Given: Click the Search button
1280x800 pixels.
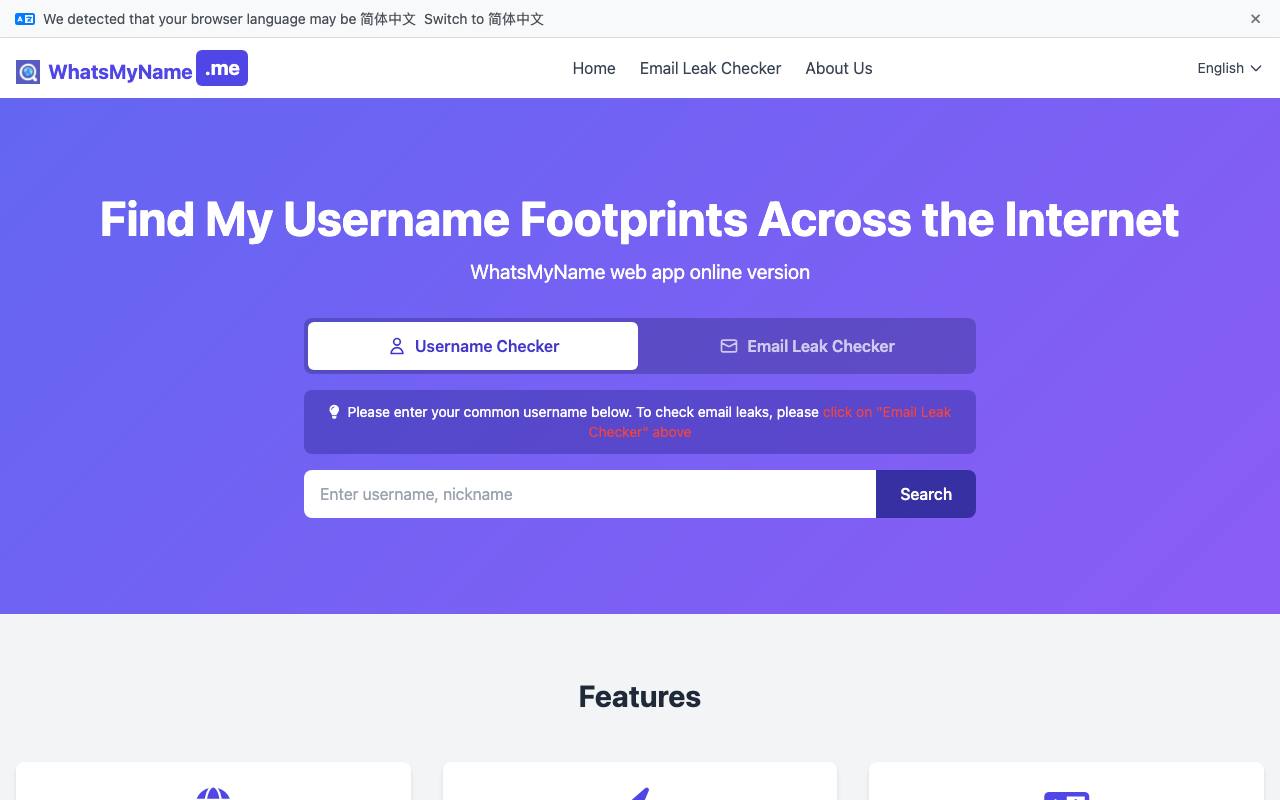Looking at the screenshot, I should click(926, 494).
